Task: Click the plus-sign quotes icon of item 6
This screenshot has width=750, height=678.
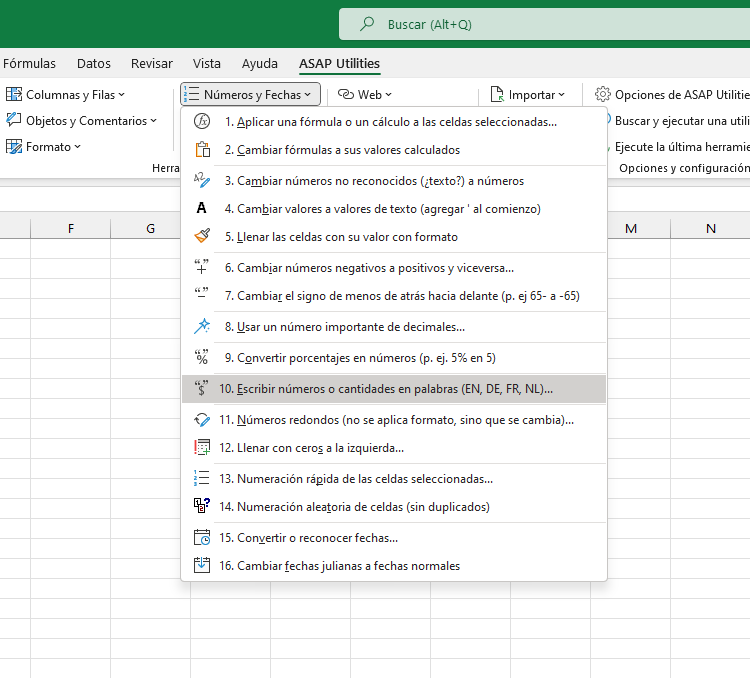Action: (x=202, y=267)
